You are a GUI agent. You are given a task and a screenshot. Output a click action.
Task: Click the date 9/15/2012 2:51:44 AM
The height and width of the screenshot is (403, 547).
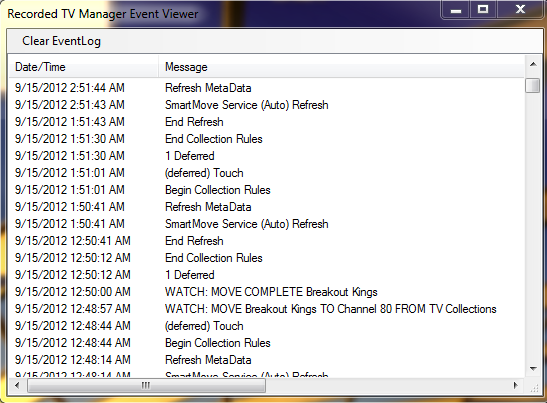[x=69, y=88]
